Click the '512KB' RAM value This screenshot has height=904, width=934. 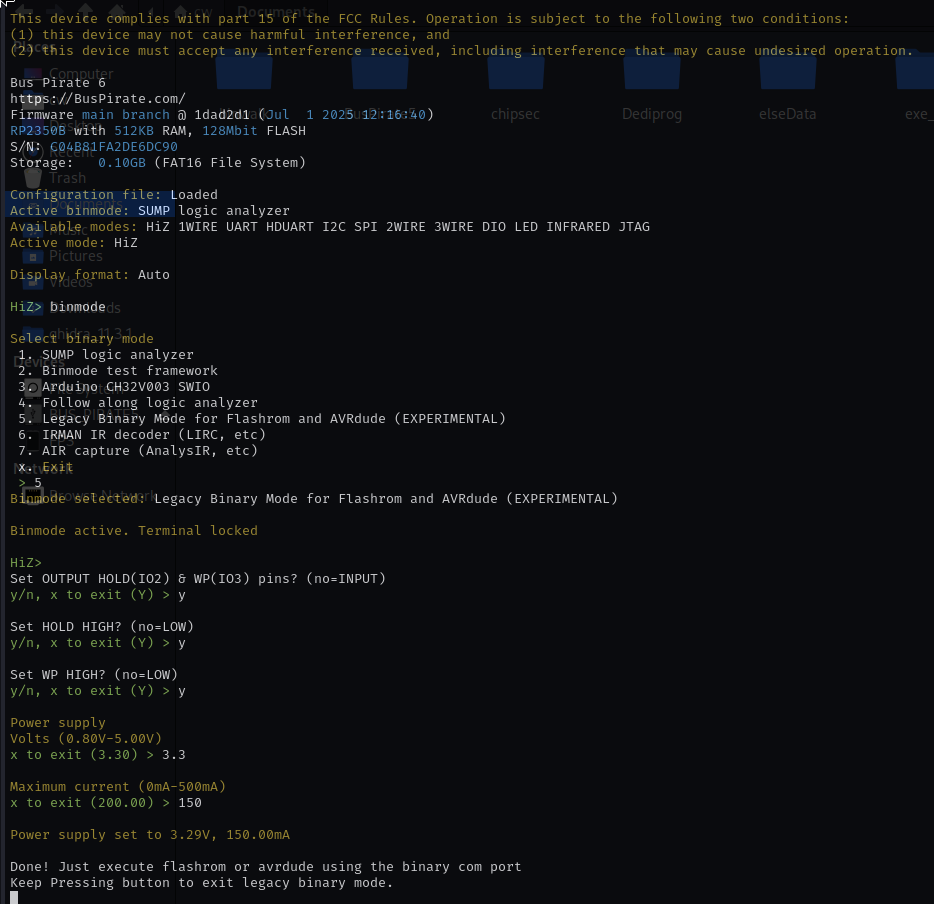tap(133, 130)
